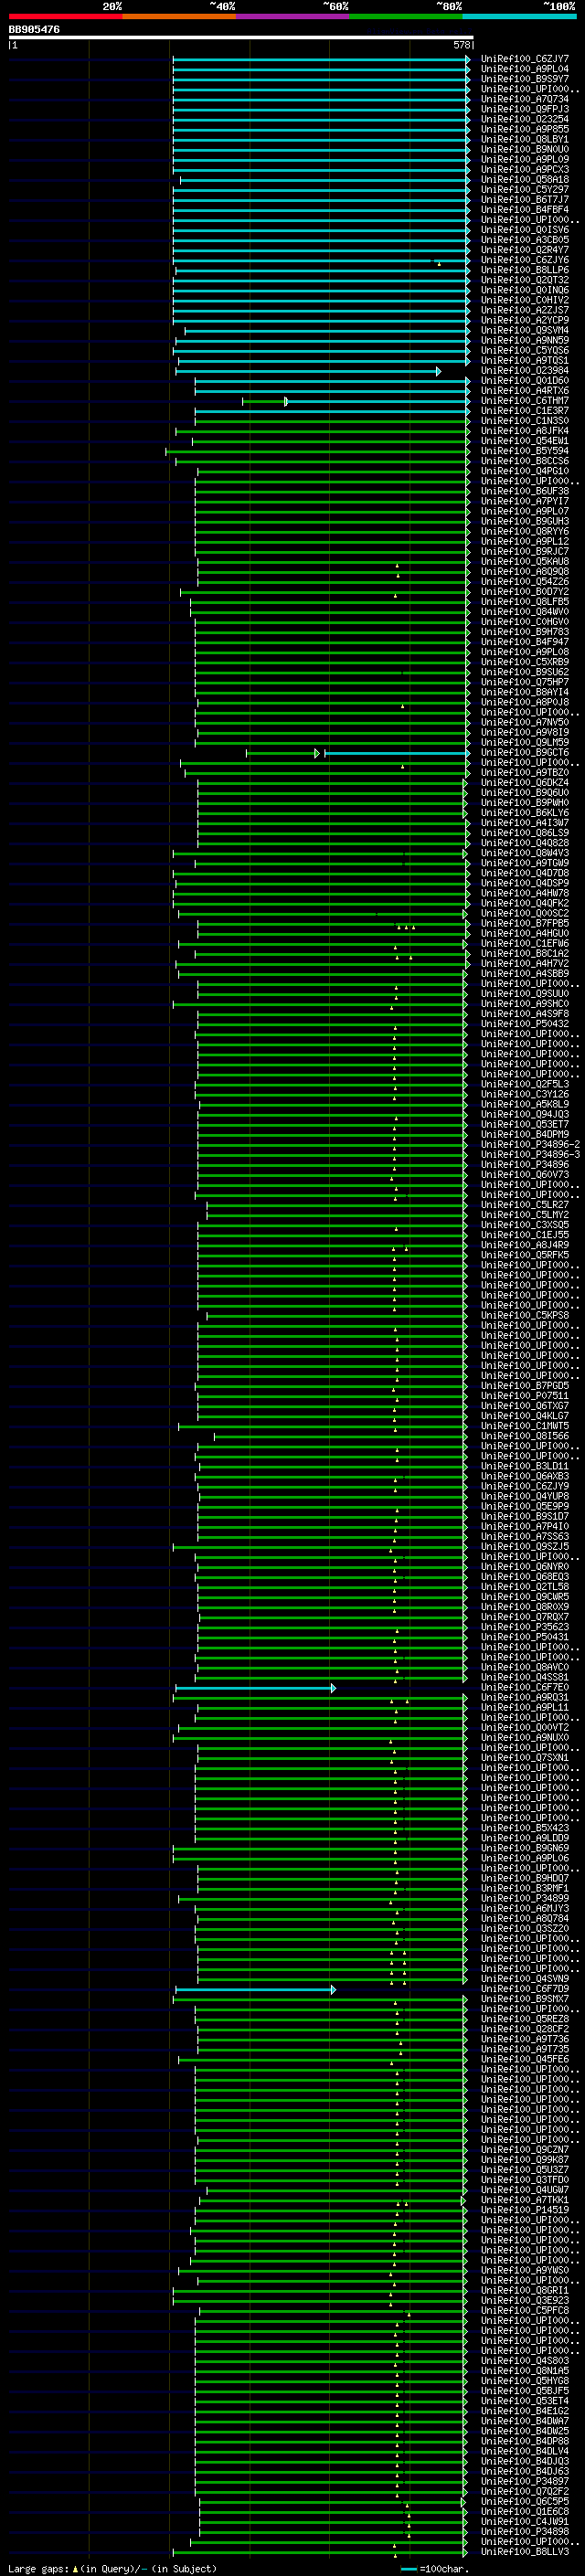Select the UniRef100_A9YWS0 label

coord(525,2270)
